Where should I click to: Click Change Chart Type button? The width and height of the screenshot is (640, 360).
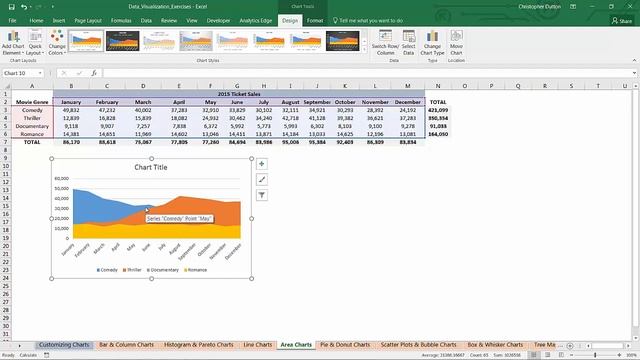coord(432,42)
